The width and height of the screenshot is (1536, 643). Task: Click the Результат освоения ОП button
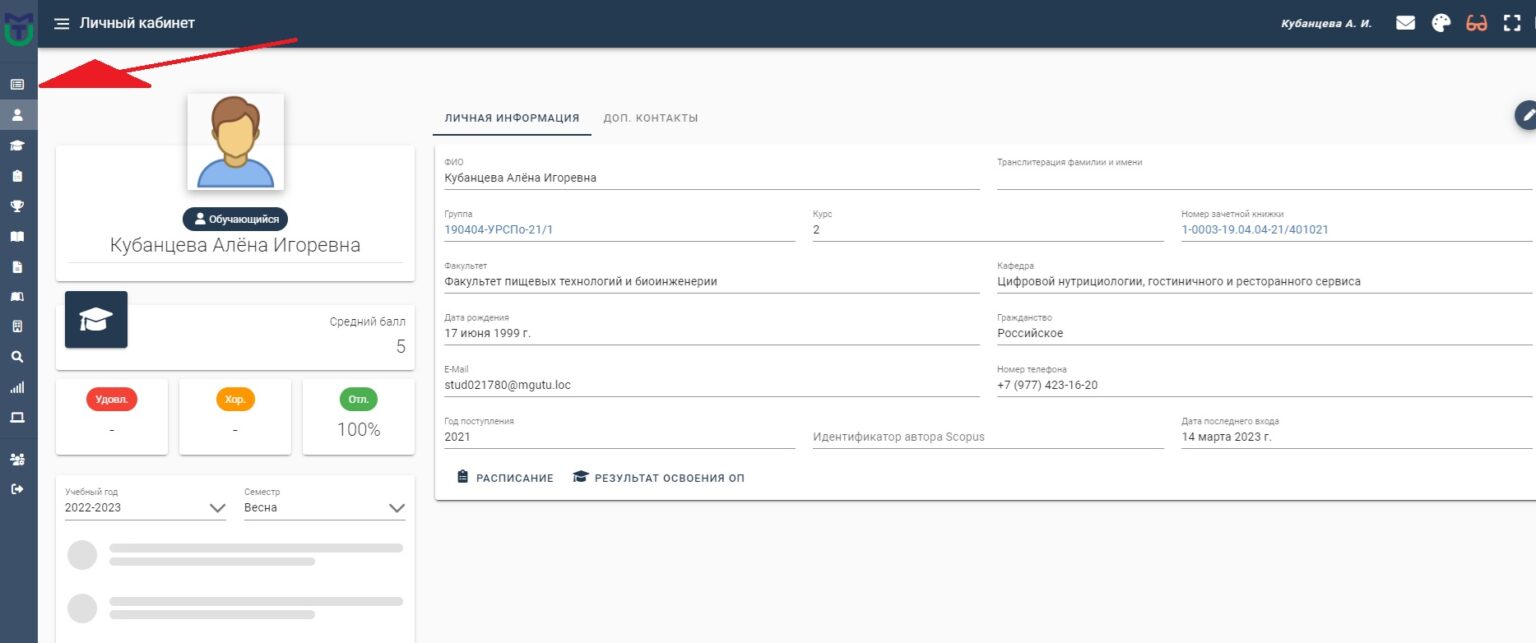(x=659, y=478)
